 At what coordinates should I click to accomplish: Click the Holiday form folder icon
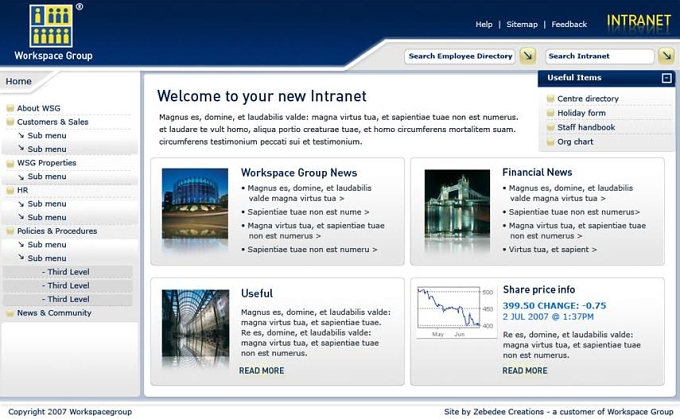(550, 113)
